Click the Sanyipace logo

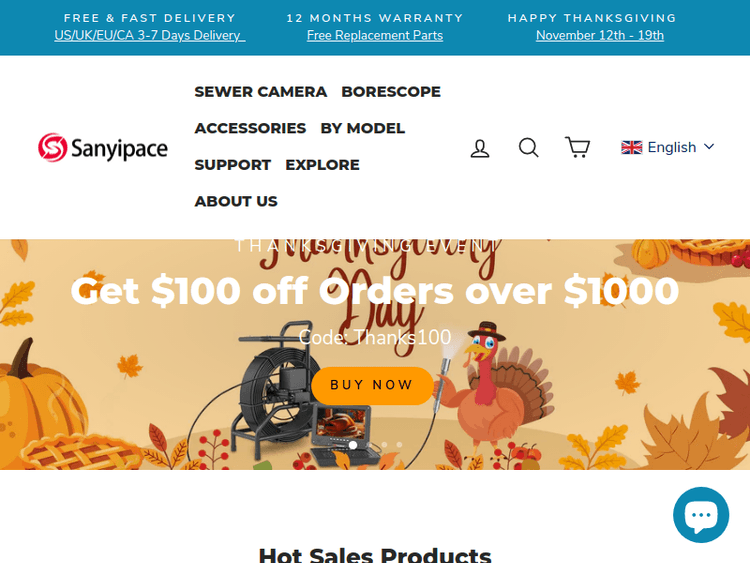click(x=103, y=148)
